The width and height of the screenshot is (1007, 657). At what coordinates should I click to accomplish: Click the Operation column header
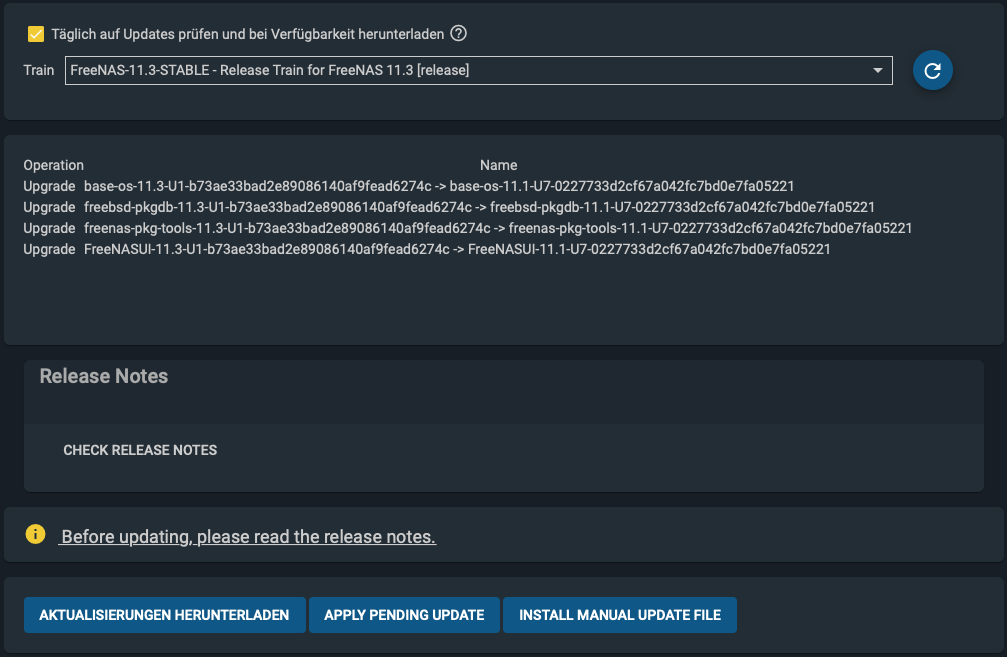pos(53,165)
